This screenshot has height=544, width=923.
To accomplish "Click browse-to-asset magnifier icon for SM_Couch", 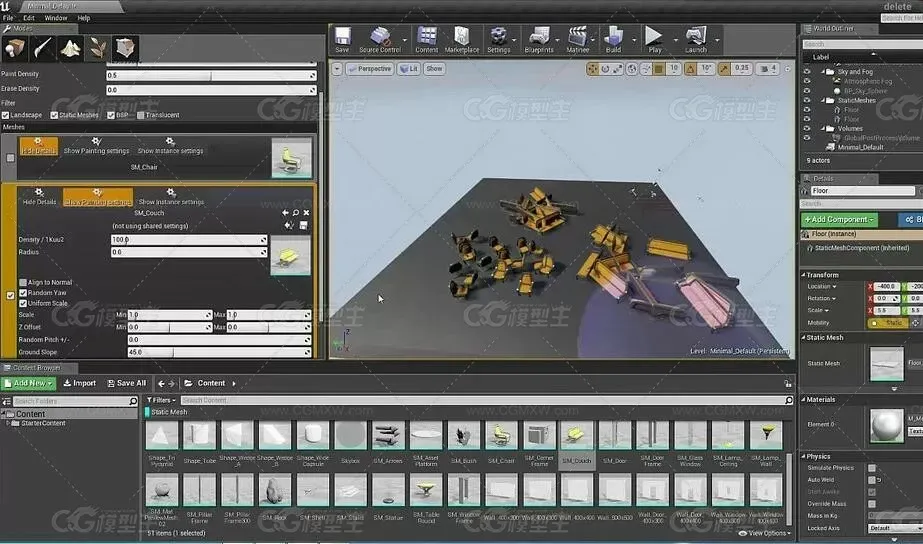I will (x=296, y=213).
